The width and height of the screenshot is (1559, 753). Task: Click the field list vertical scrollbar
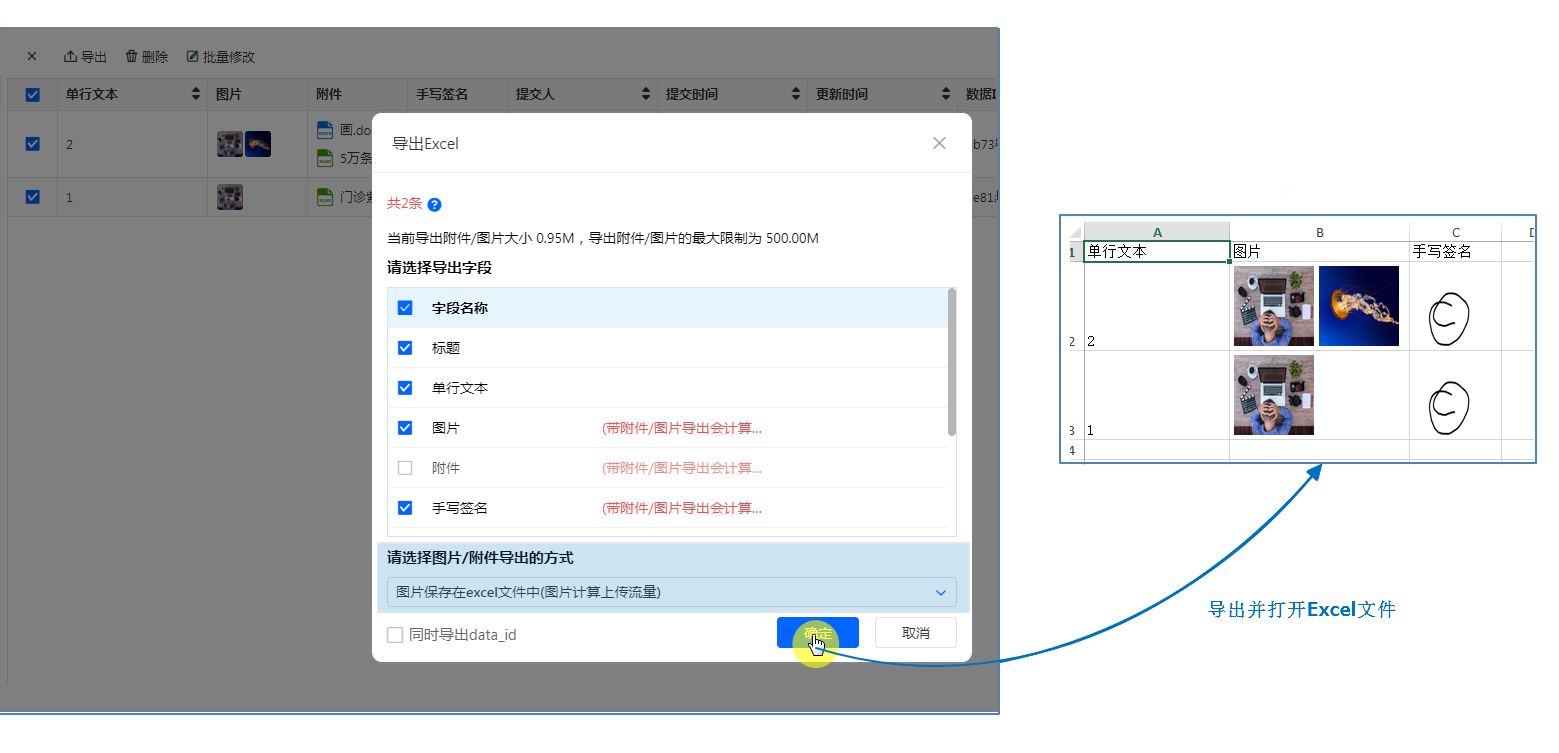[x=952, y=362]
